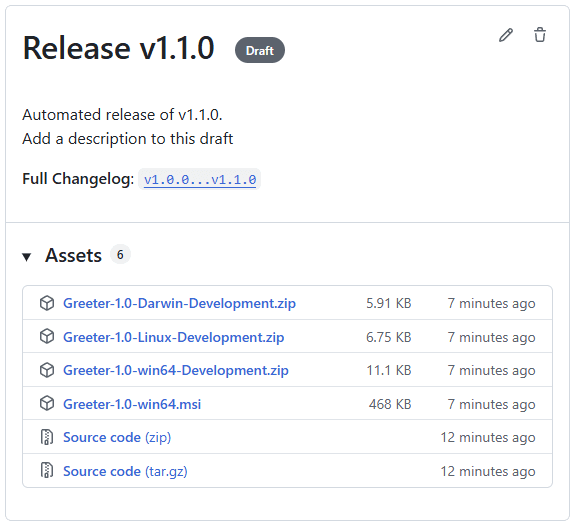Viewport: 572px width, 525px height.
Task: Click '12 minutes ago' in tar.gz row
Action: tap(488, 471)
